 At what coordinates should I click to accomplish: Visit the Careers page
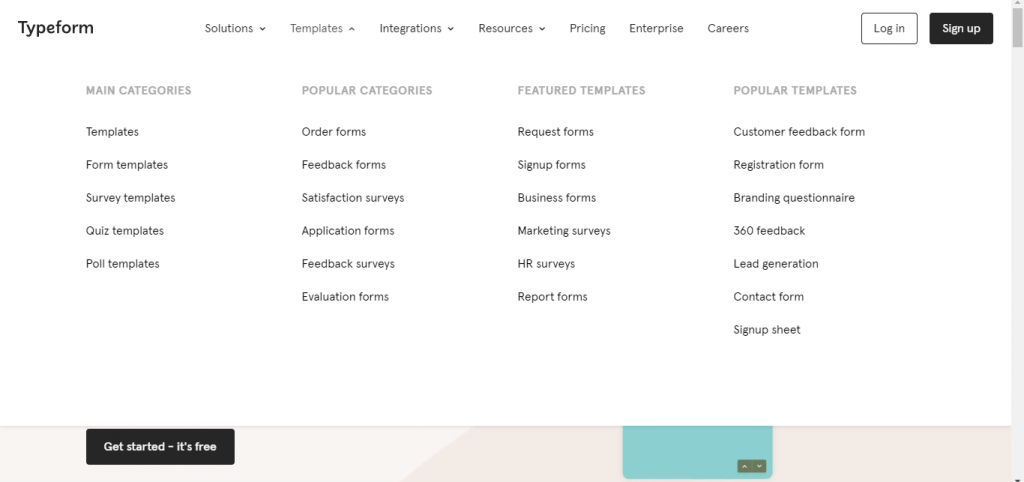click(x=728, y=29)
